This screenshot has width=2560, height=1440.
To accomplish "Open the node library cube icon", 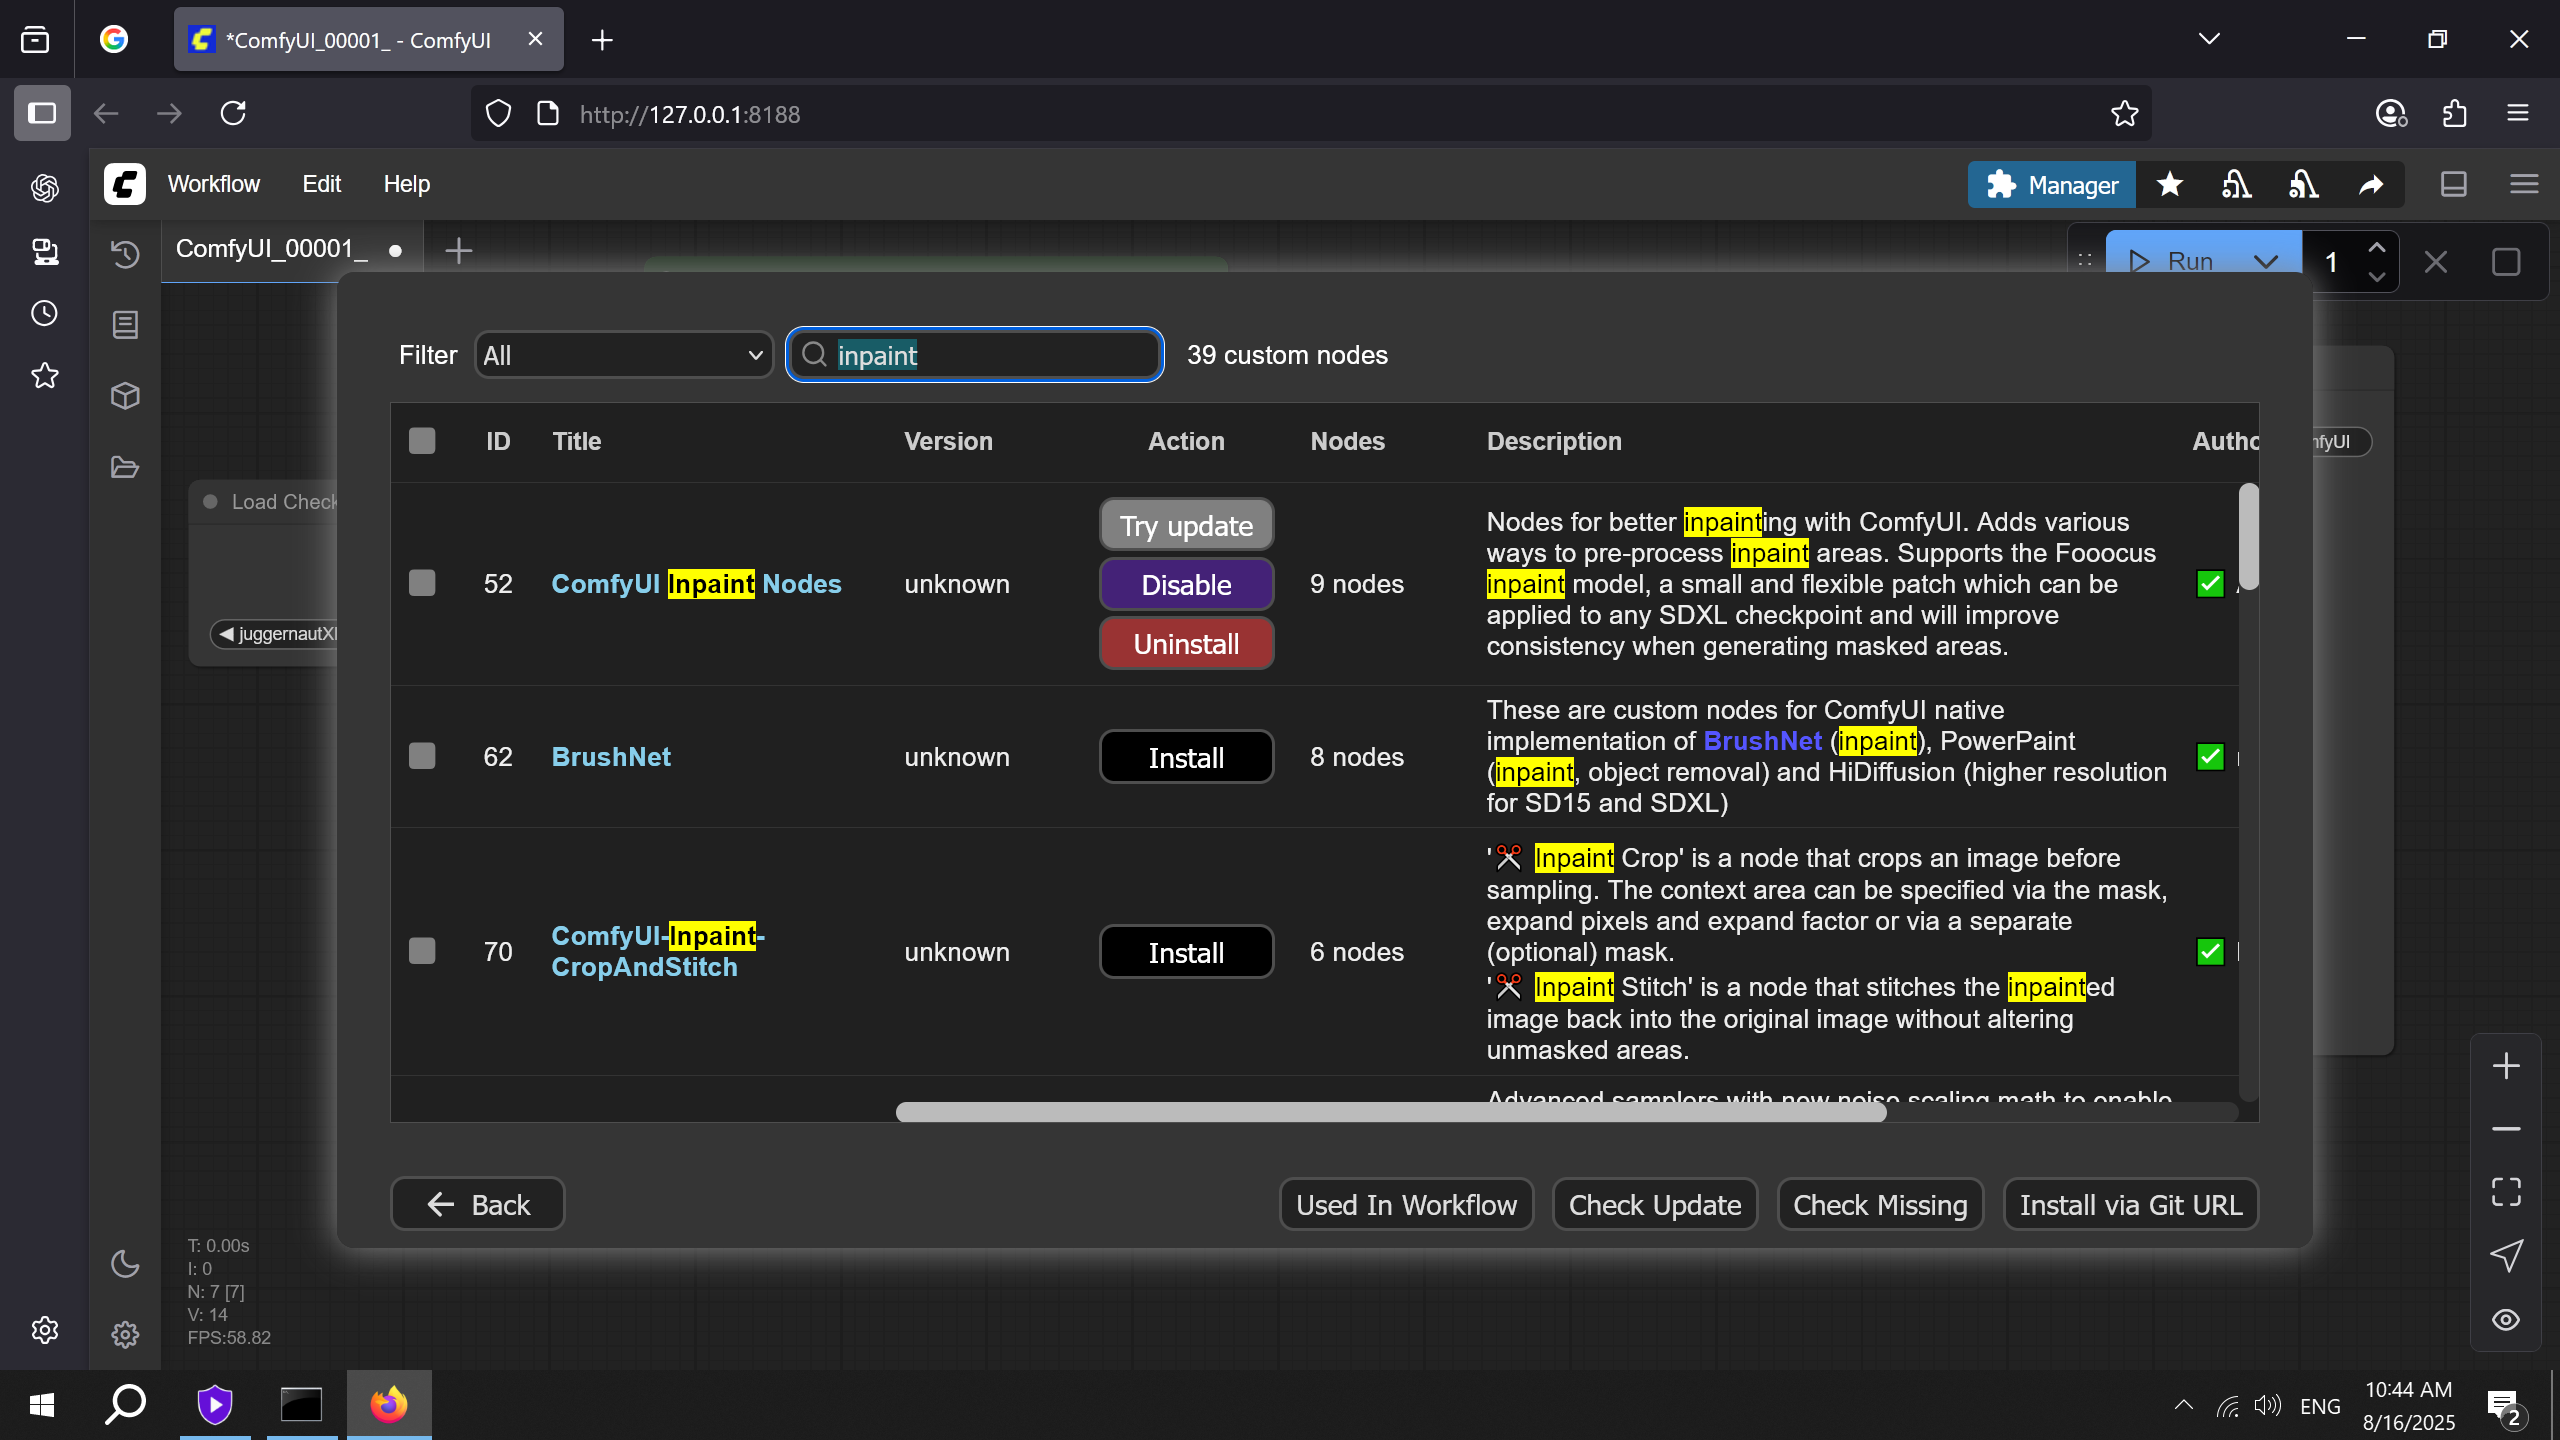I will (125, 396).
